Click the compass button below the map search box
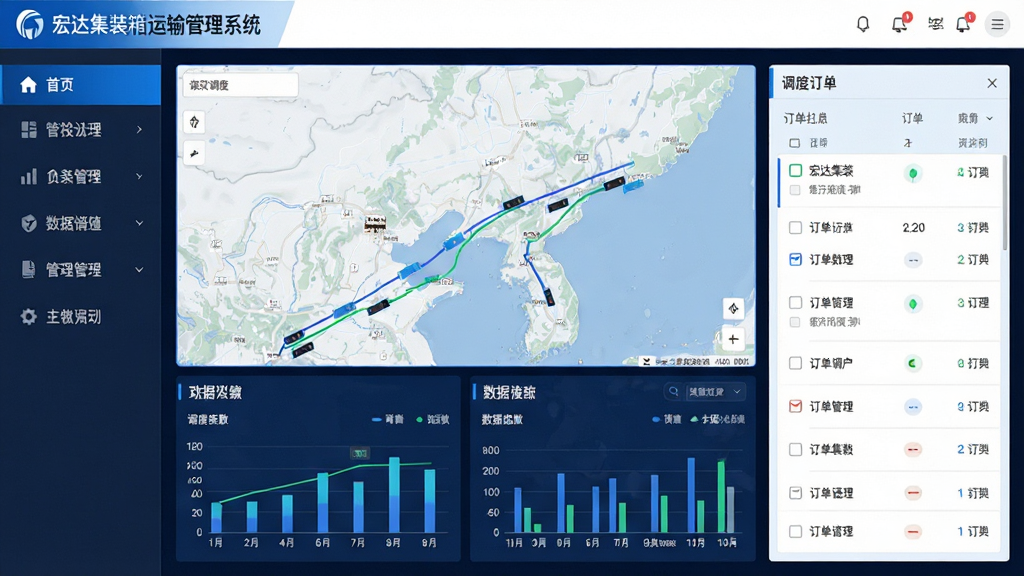The height and width of the screenshot is (576, 1024). coord(194,122)
